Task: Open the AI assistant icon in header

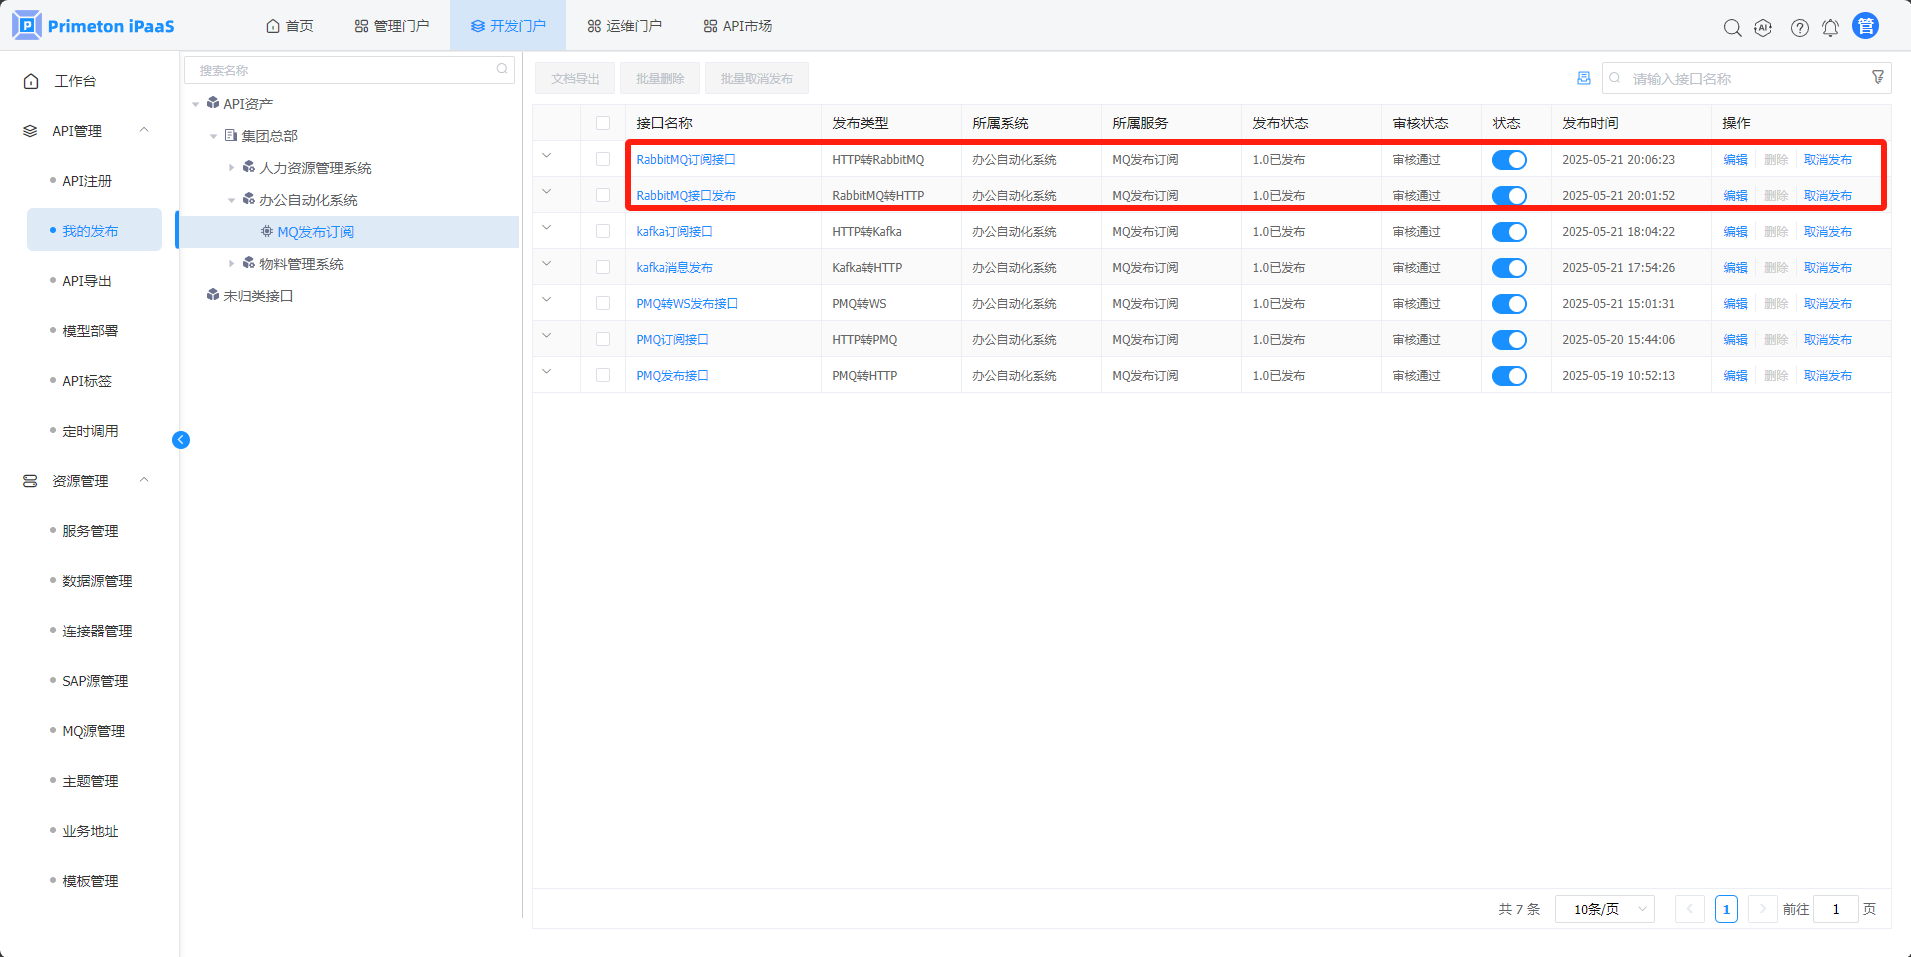Action: coord(1763,28)
